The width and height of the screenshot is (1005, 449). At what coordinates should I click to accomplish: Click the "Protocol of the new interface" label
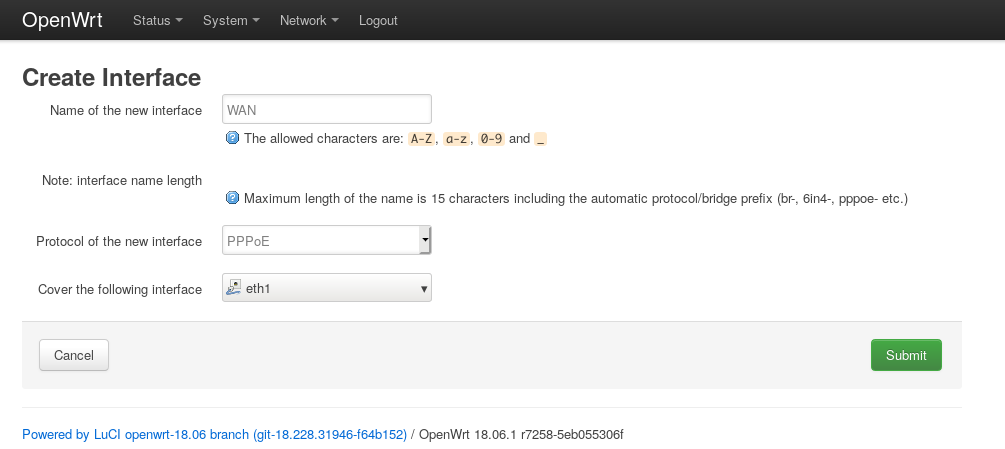[x=119, y=242]
